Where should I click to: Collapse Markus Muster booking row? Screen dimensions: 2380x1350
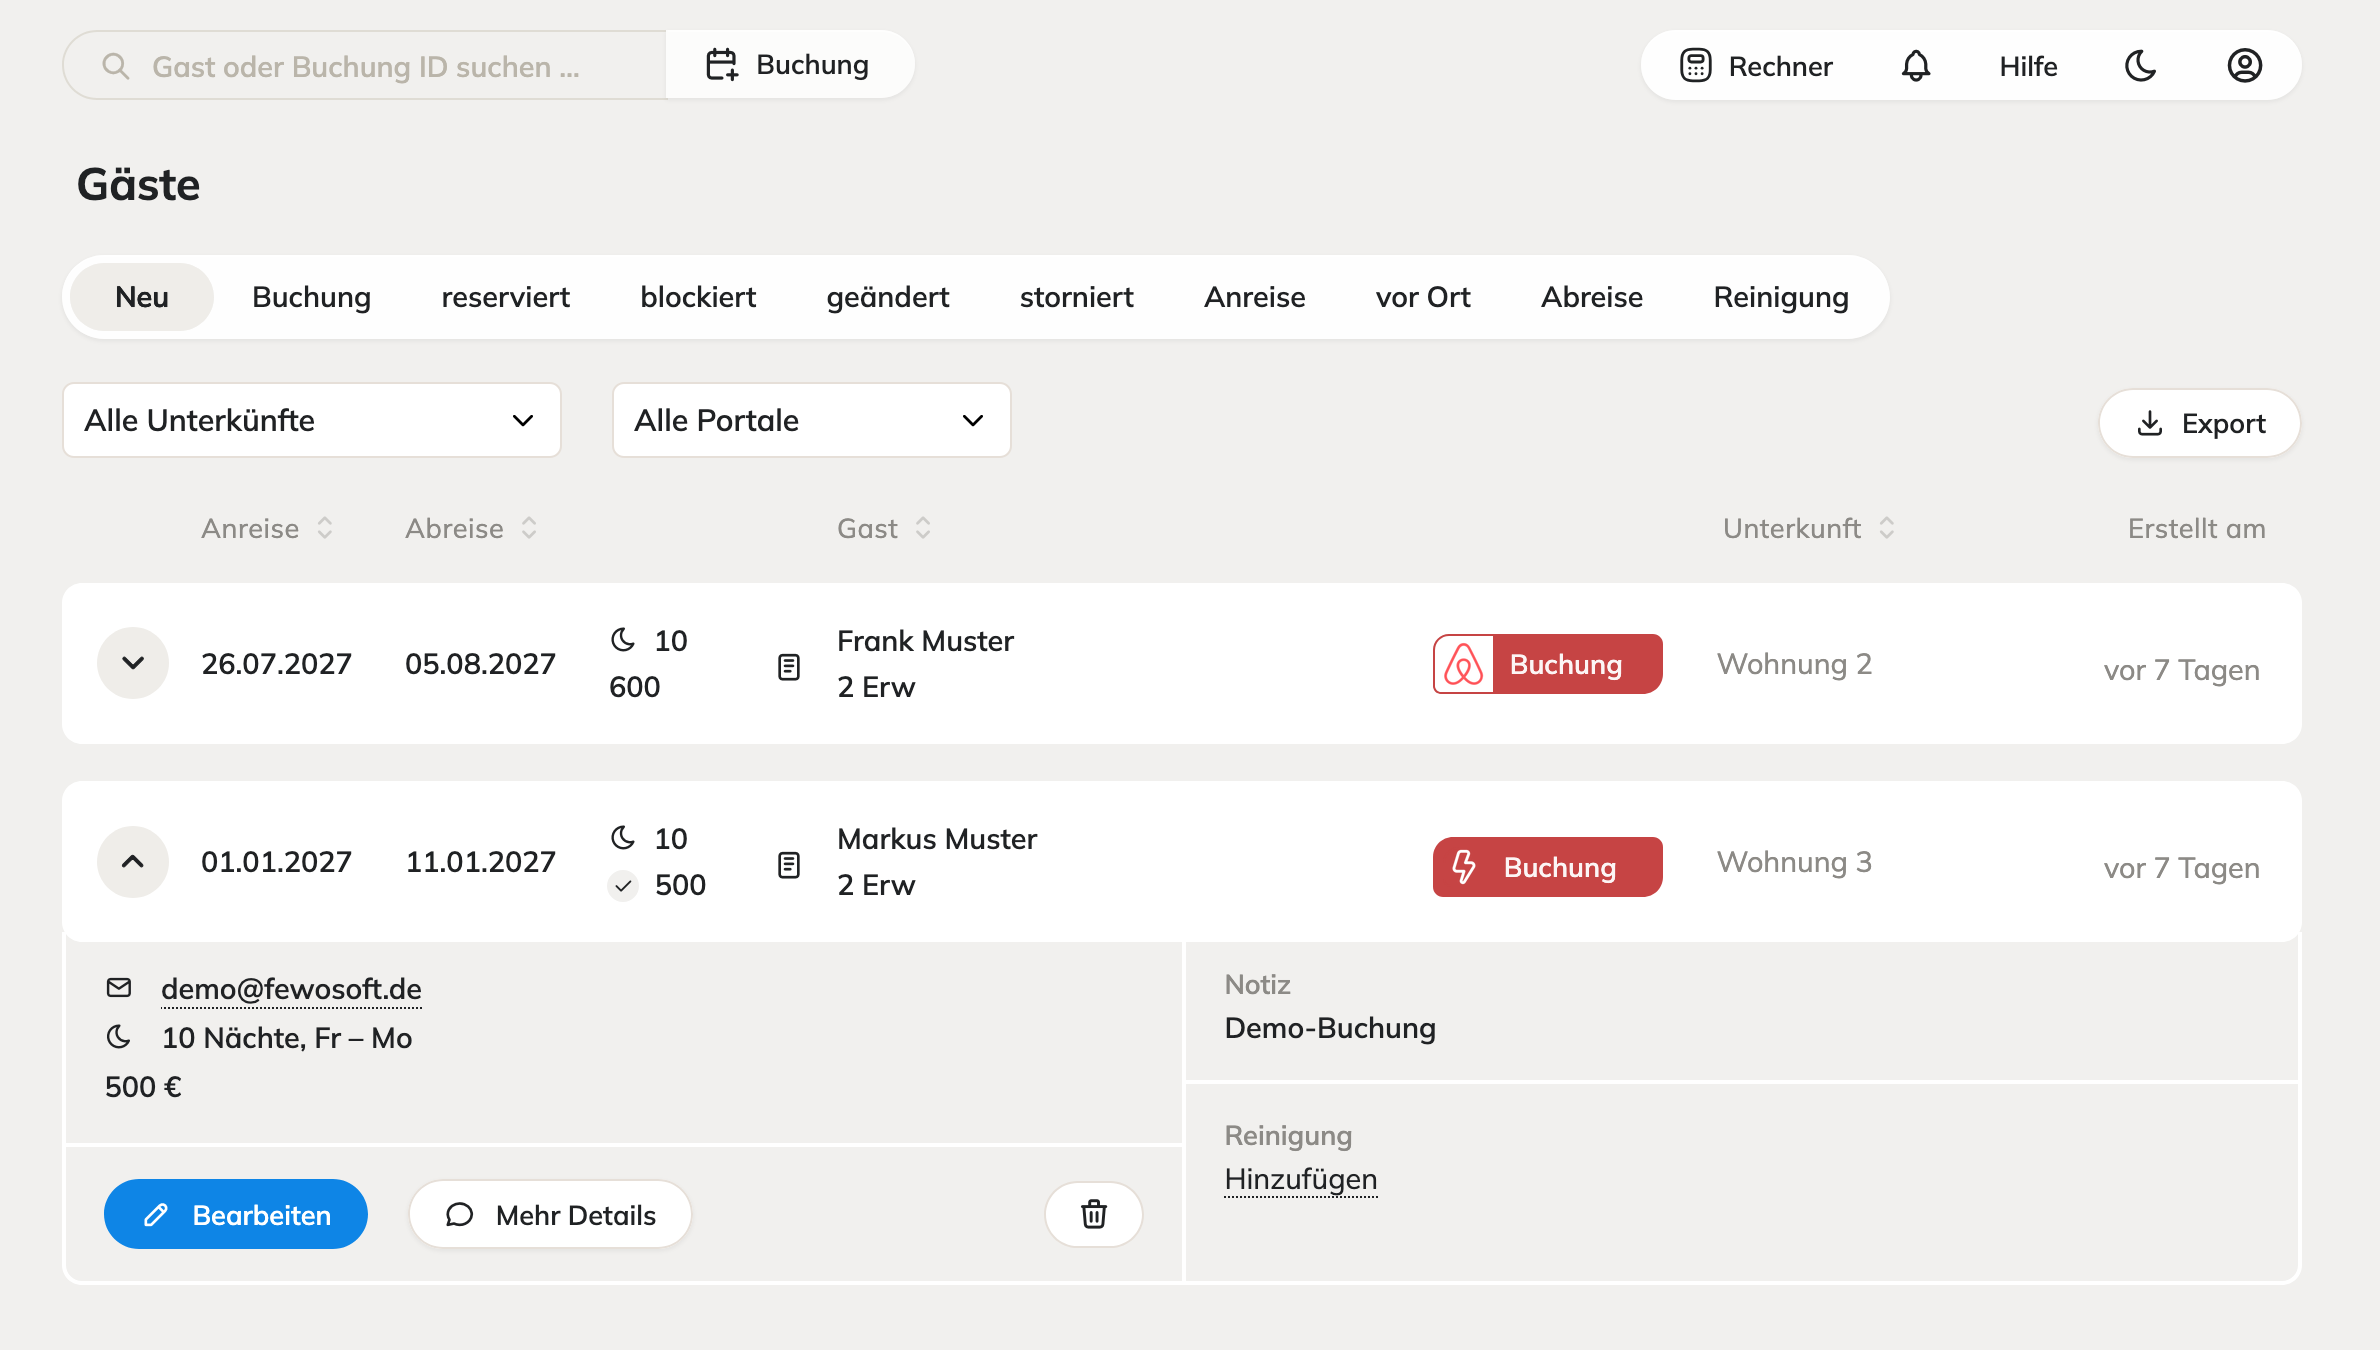click(133, 861)
